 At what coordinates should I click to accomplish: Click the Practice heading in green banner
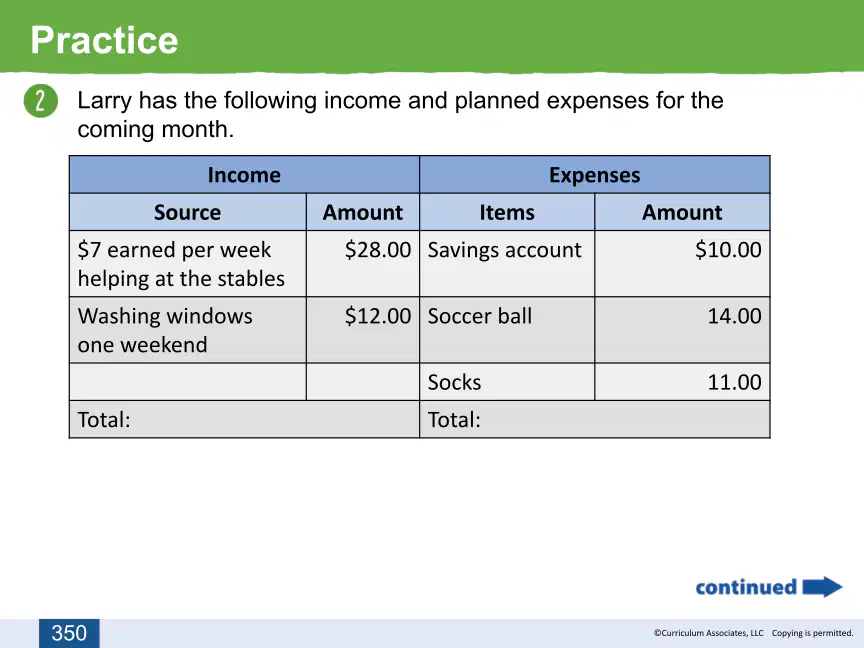click(x=104, y=40)
